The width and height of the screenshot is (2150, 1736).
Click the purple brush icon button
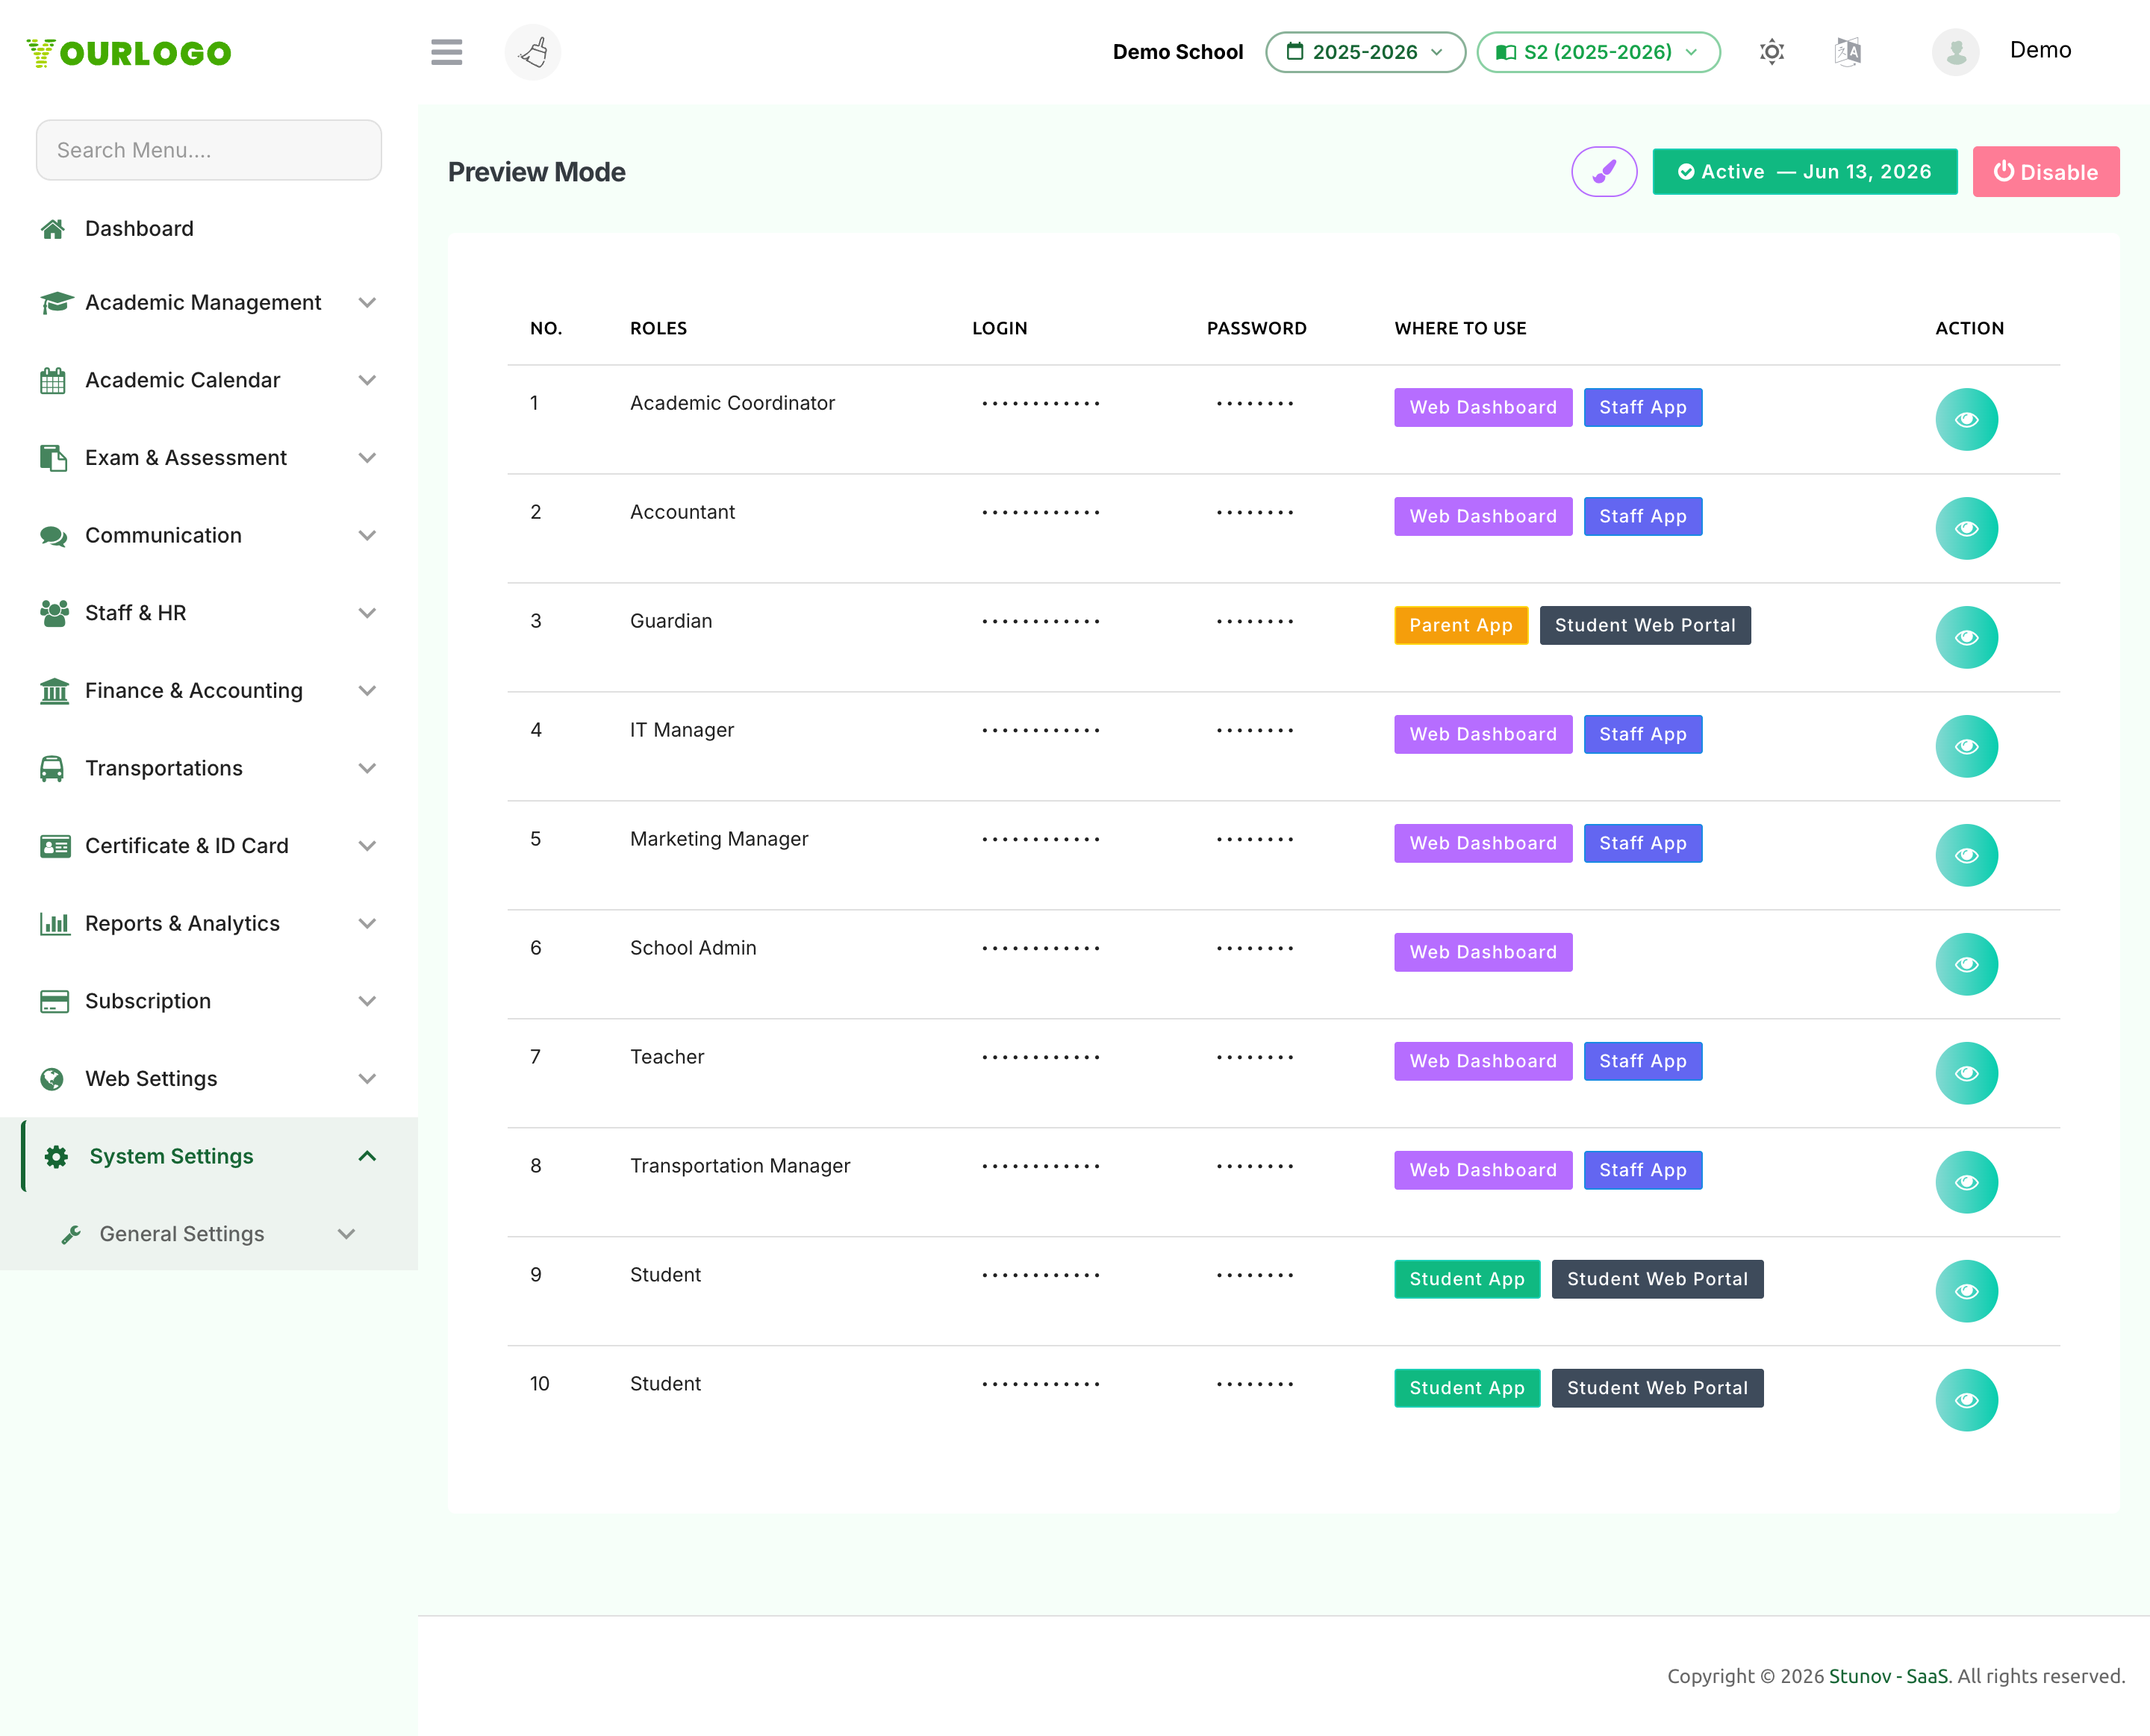[1604, 172]
